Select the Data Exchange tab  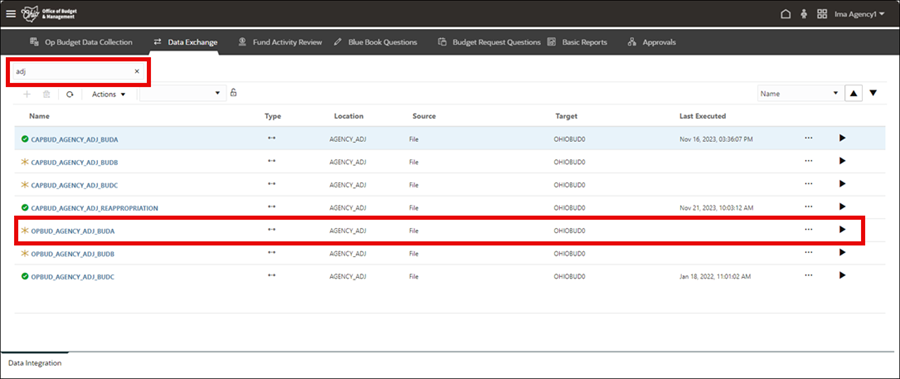pyautogui.click(x=185, y=42)
